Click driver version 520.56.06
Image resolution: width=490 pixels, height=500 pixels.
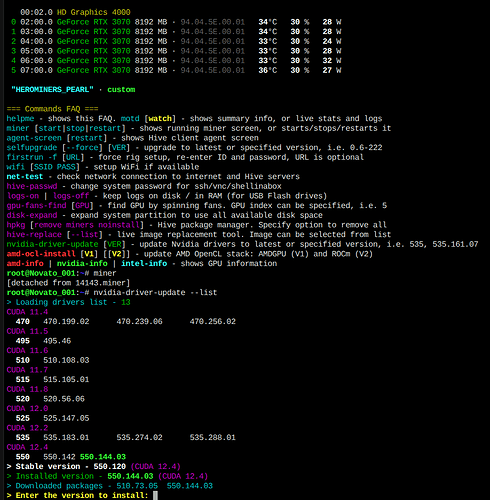(x=64, y=399)
